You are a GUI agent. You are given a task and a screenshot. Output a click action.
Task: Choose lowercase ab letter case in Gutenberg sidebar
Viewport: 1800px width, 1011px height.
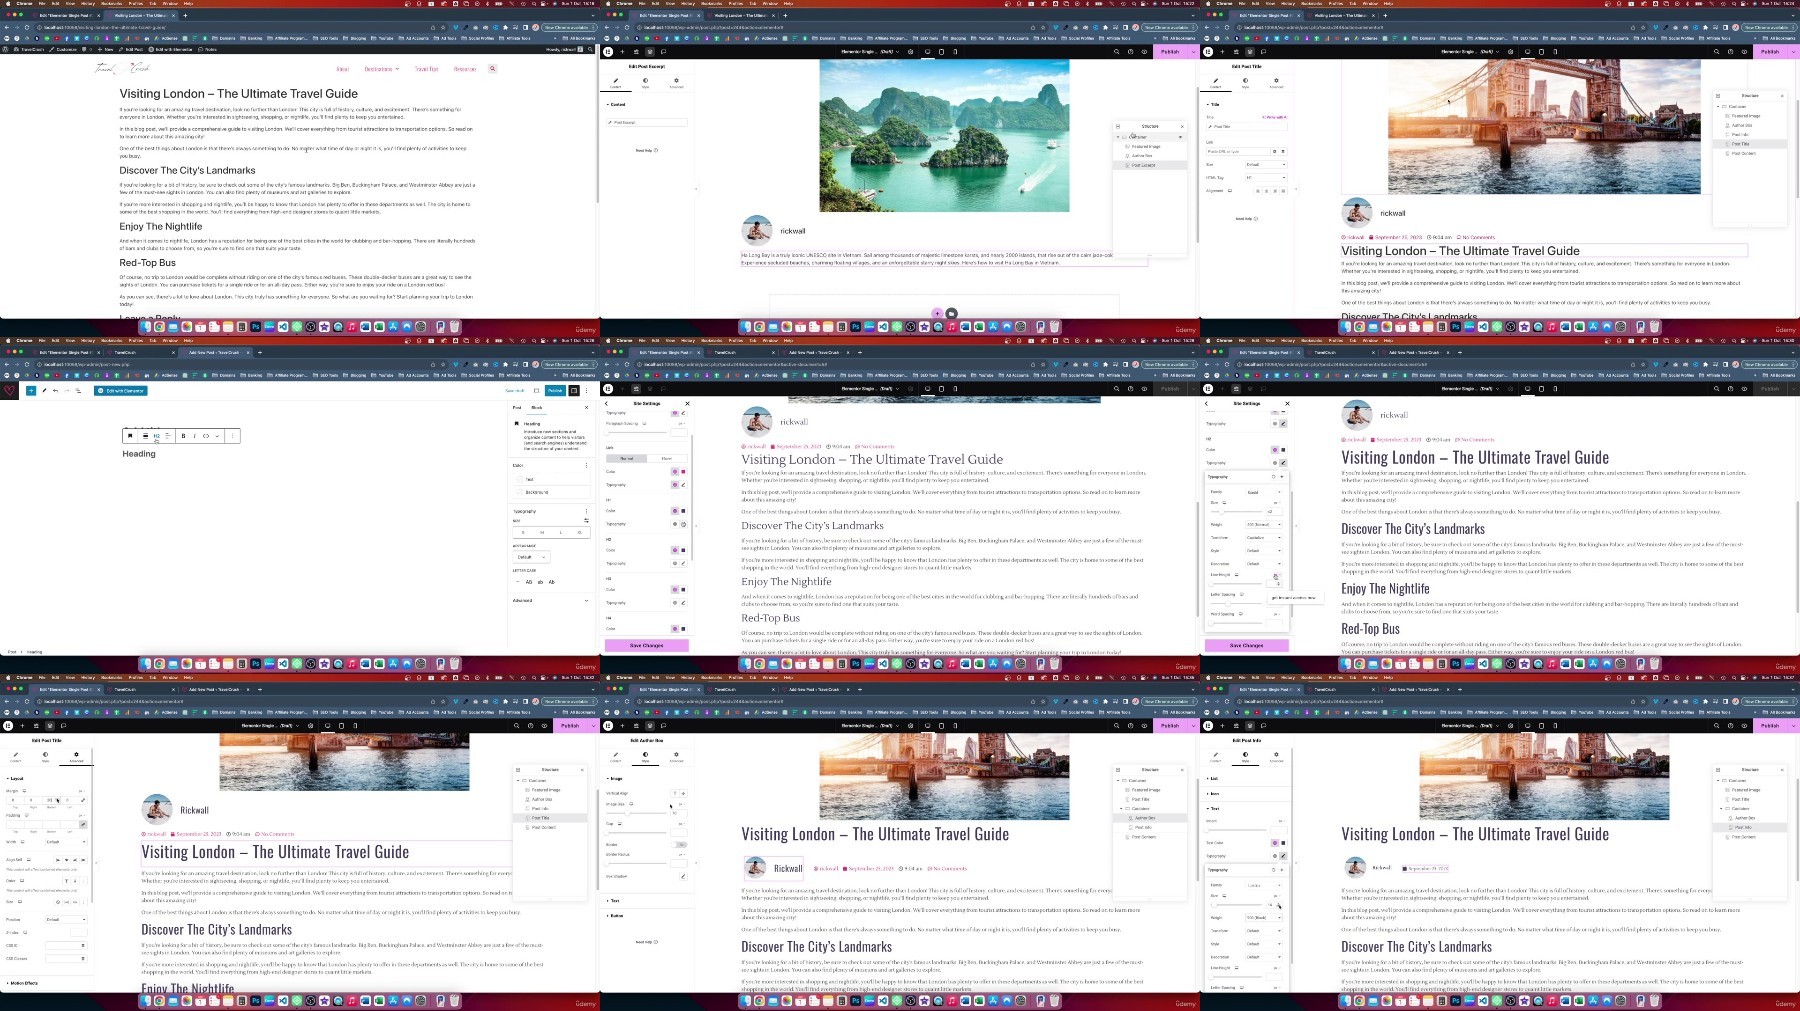(x=540, y=582)
